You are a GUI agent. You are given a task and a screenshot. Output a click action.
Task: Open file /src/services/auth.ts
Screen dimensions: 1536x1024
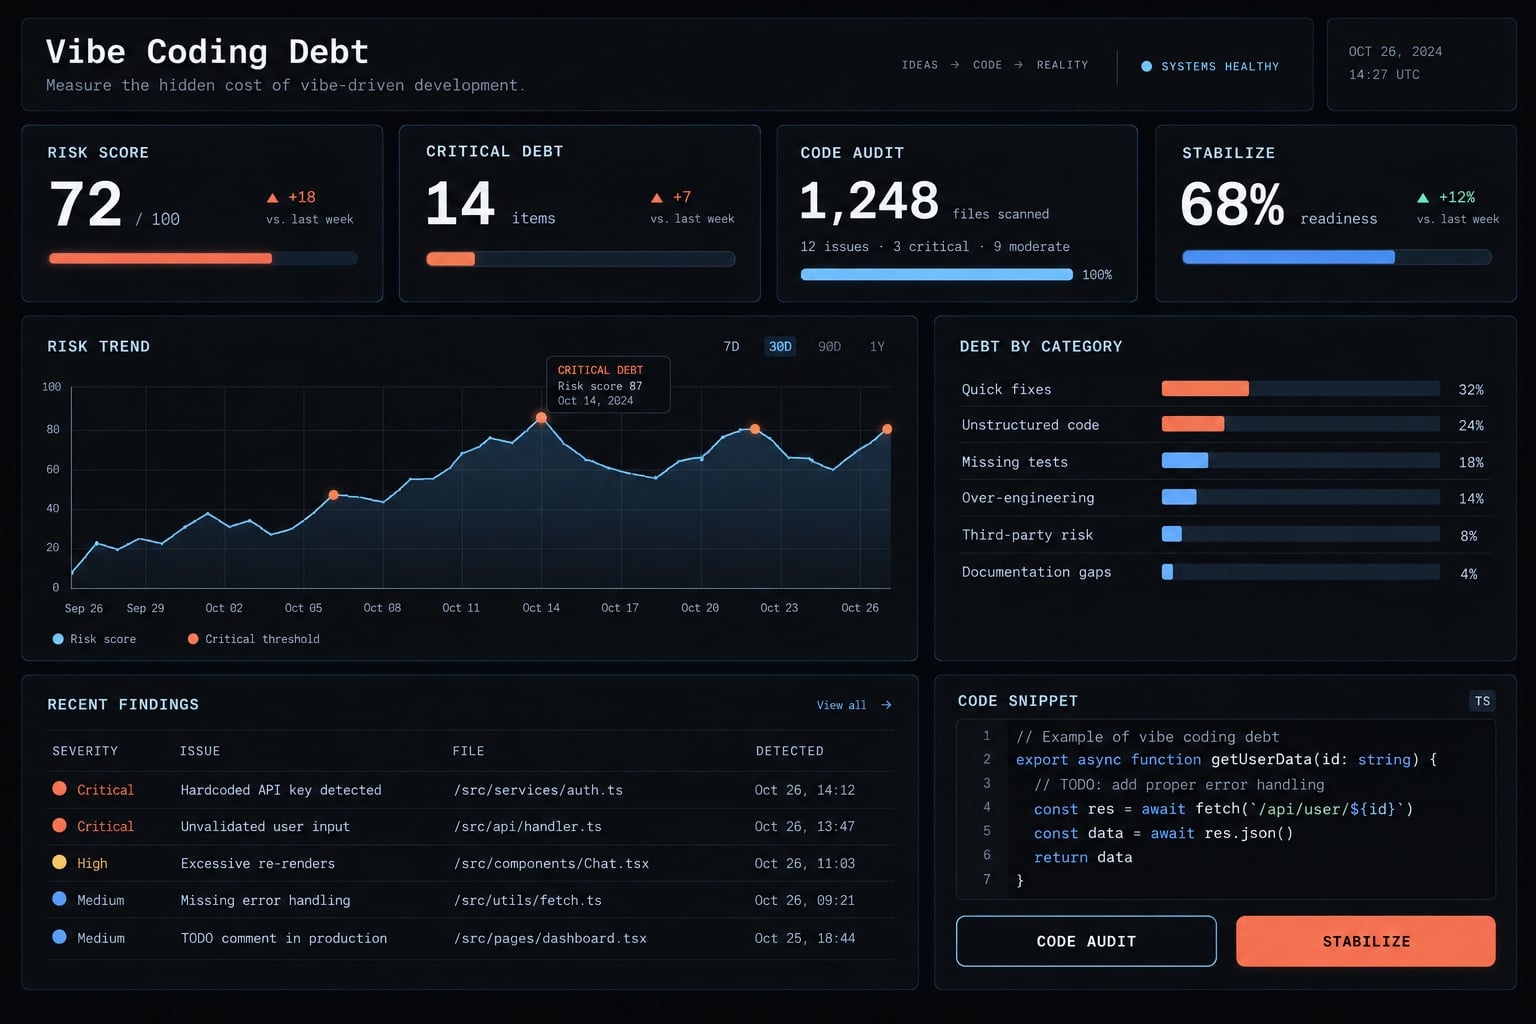(x=538, y=790)
